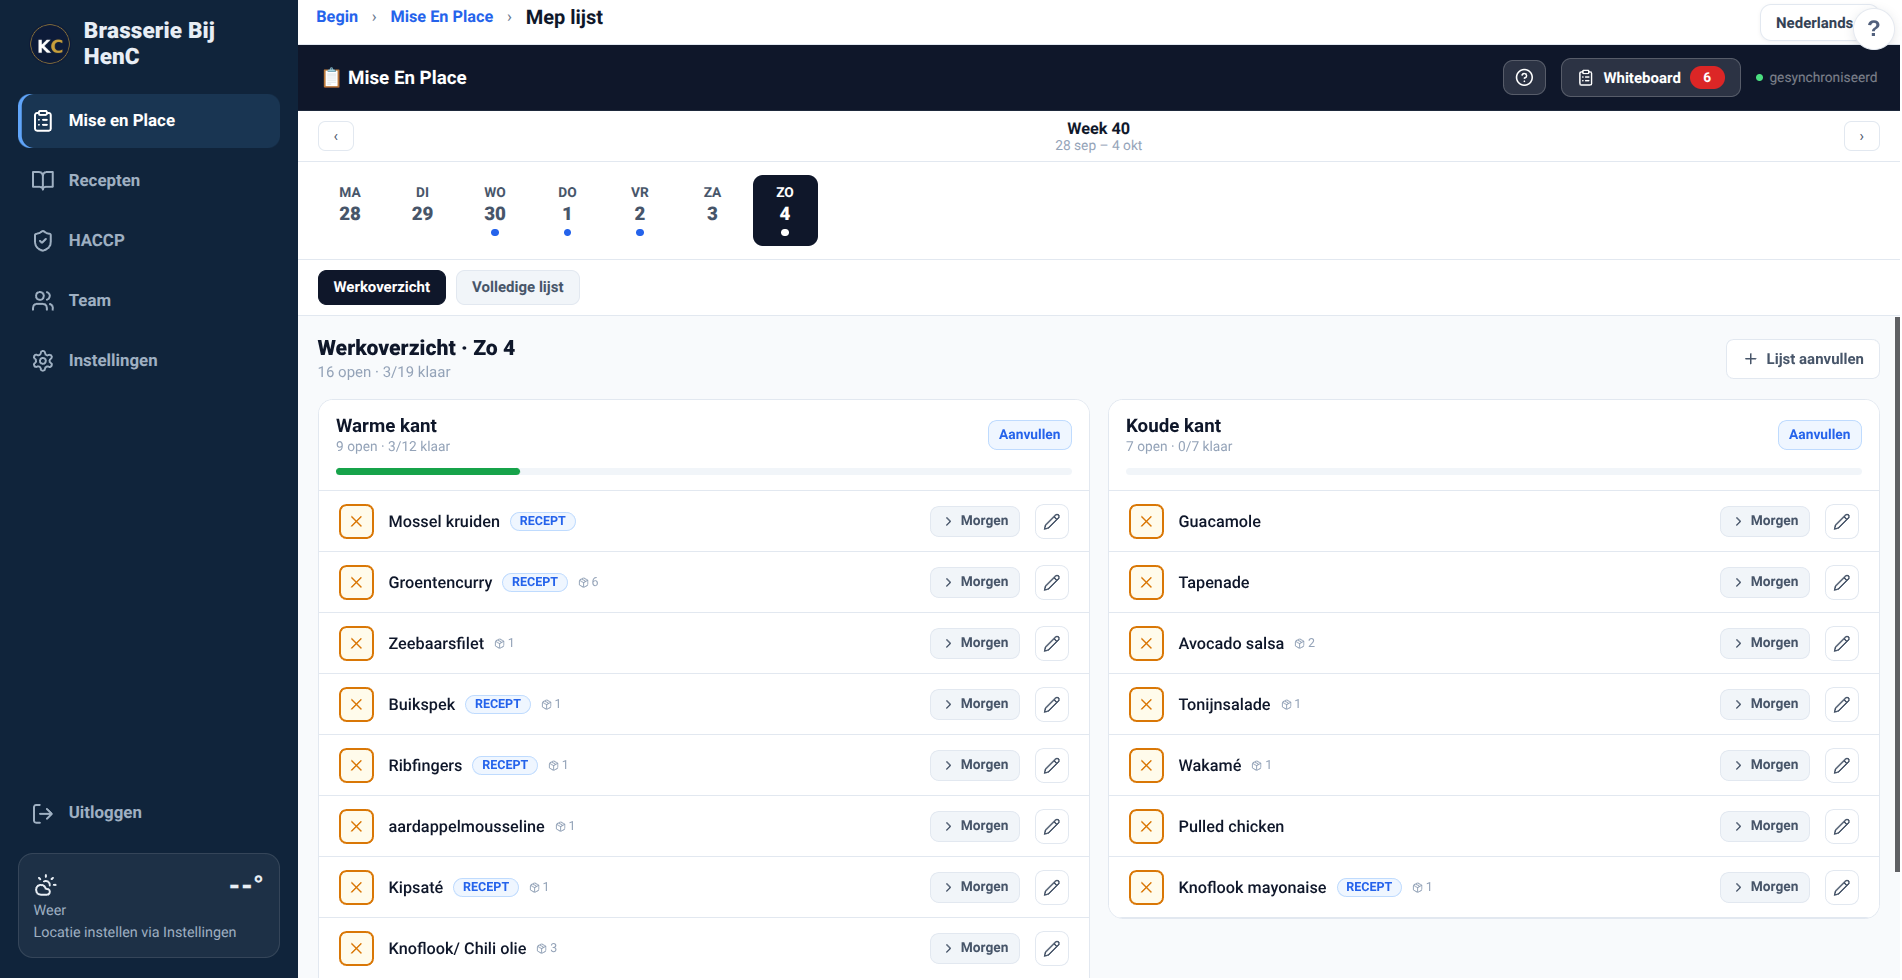The width and height of the screenshot is (1902, 980).
Task: Move Guacamole to Morgen
Action: 1765,521
